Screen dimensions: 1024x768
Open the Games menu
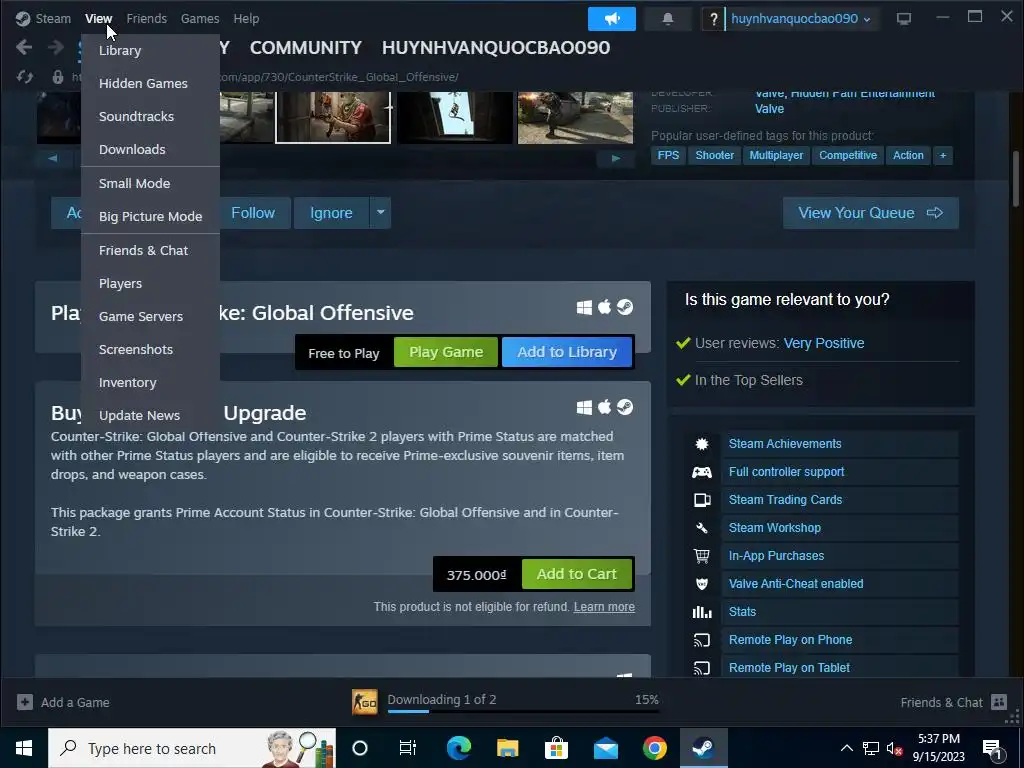(x=200, y=19)
